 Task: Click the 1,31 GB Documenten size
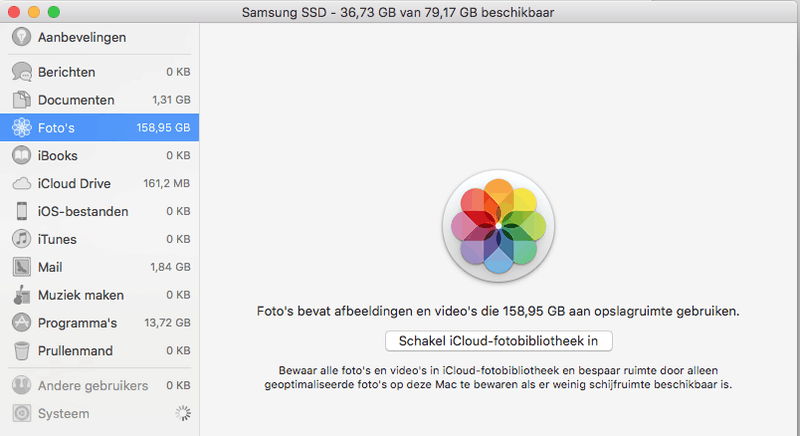[171, 100]
